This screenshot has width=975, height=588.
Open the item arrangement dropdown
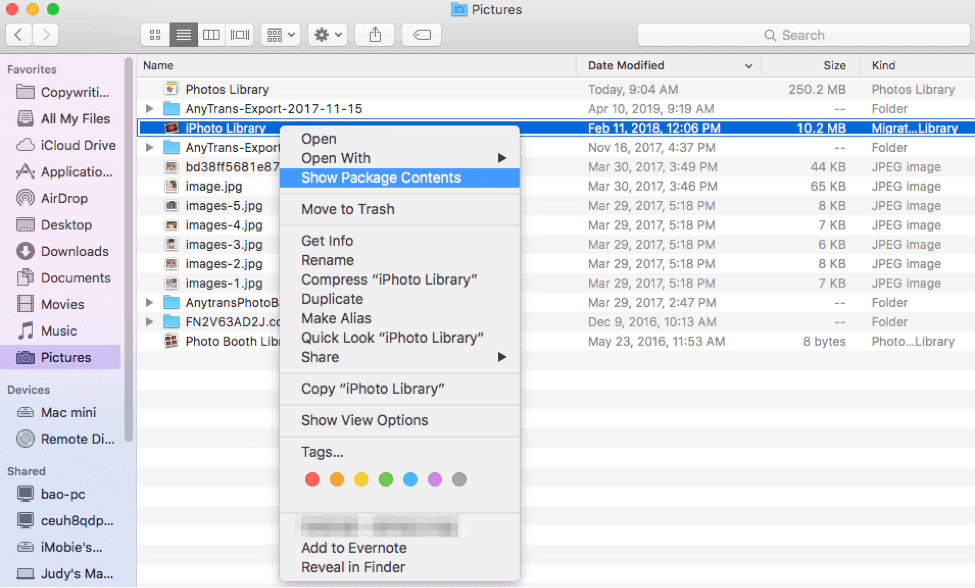[x=280, y=35]
